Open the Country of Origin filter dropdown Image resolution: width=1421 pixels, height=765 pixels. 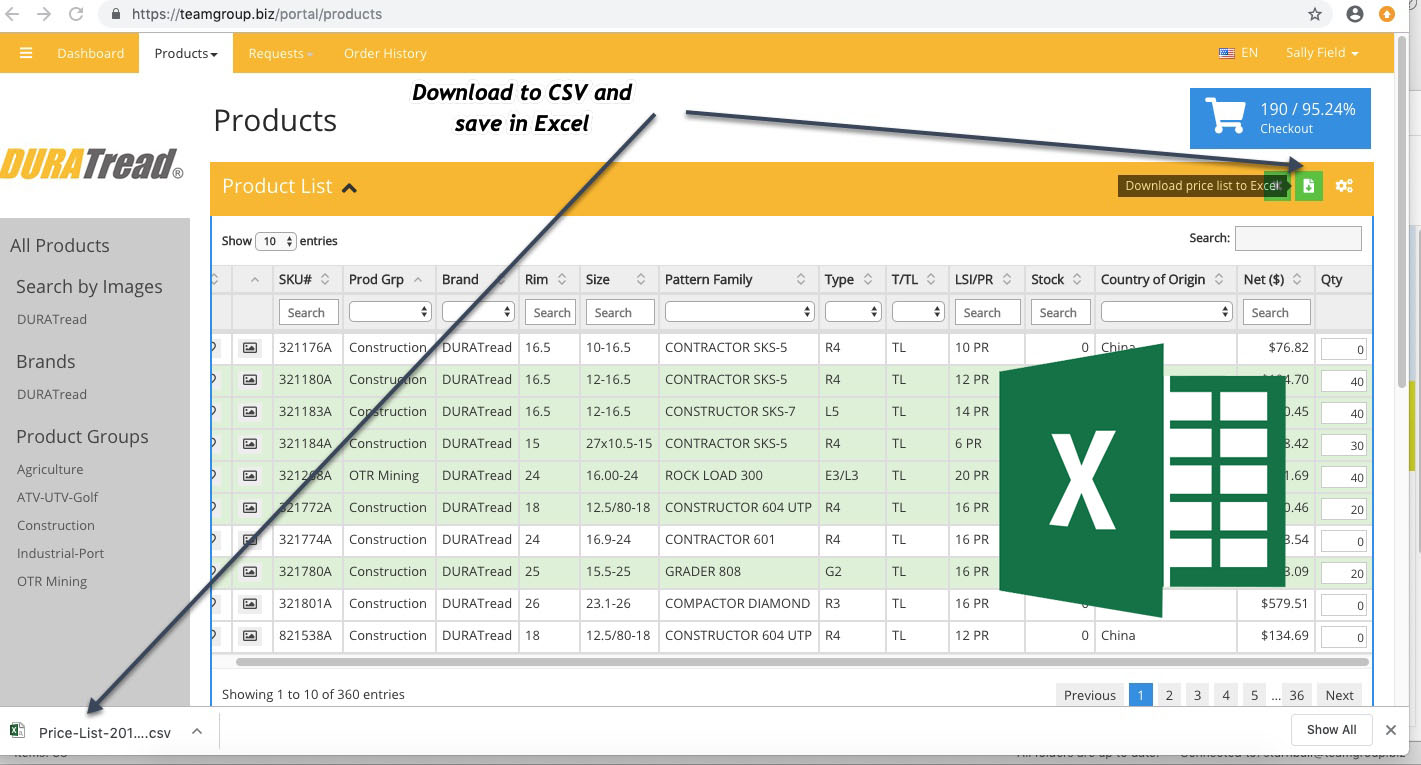pyautogui.click(x=1166, y=312)
